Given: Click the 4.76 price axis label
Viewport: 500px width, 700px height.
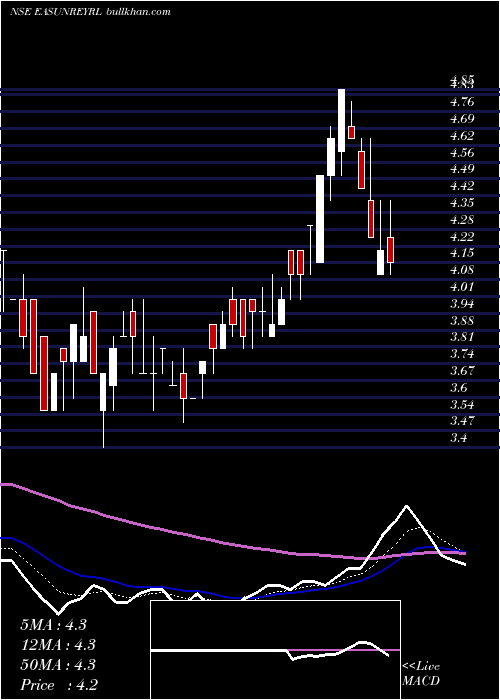Looking at the screenshot, I should pyautogui.click(x=462, y=102).
